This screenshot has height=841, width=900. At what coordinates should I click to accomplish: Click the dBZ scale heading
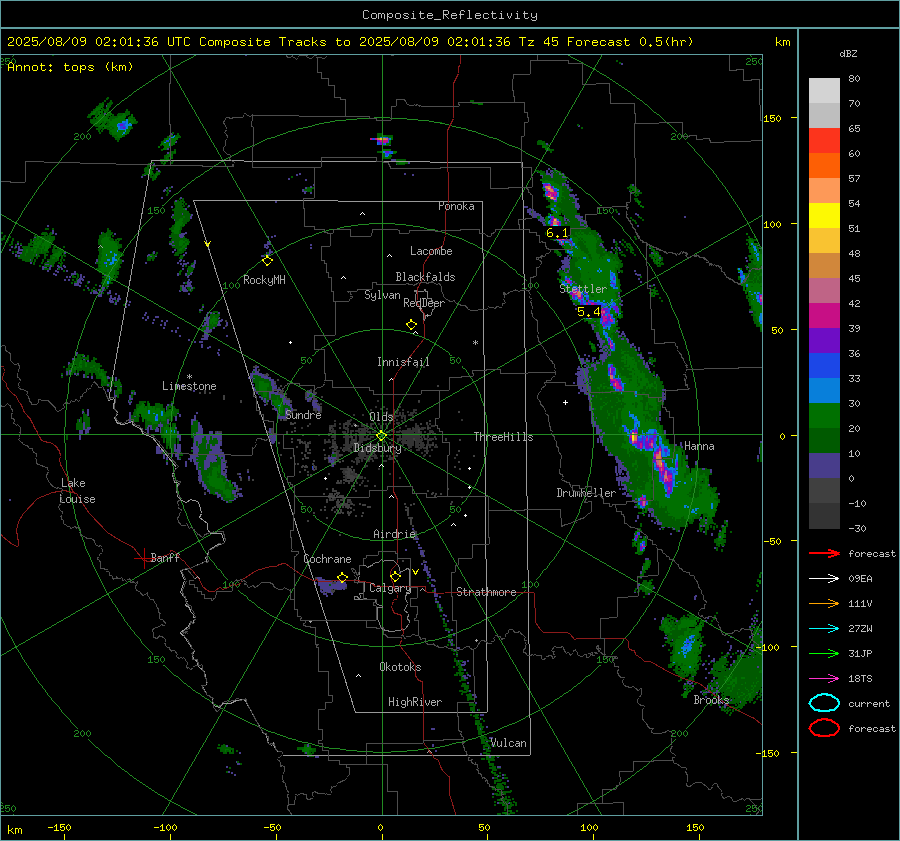click(848, 54)
